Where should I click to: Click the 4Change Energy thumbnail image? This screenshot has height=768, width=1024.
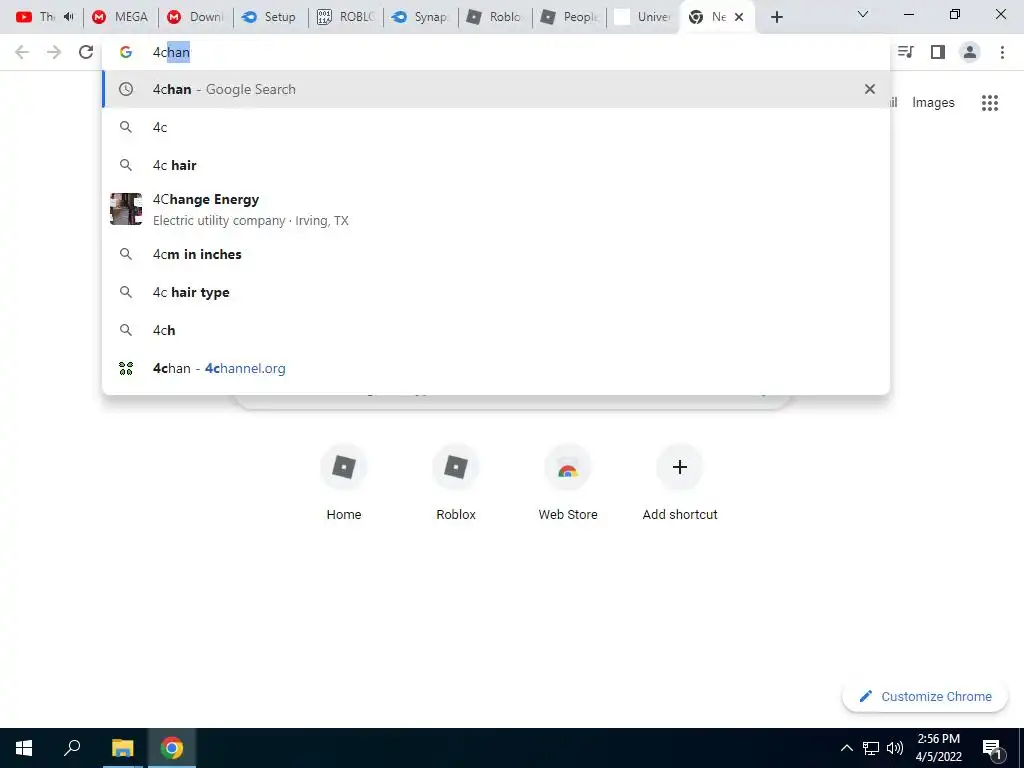126,209
